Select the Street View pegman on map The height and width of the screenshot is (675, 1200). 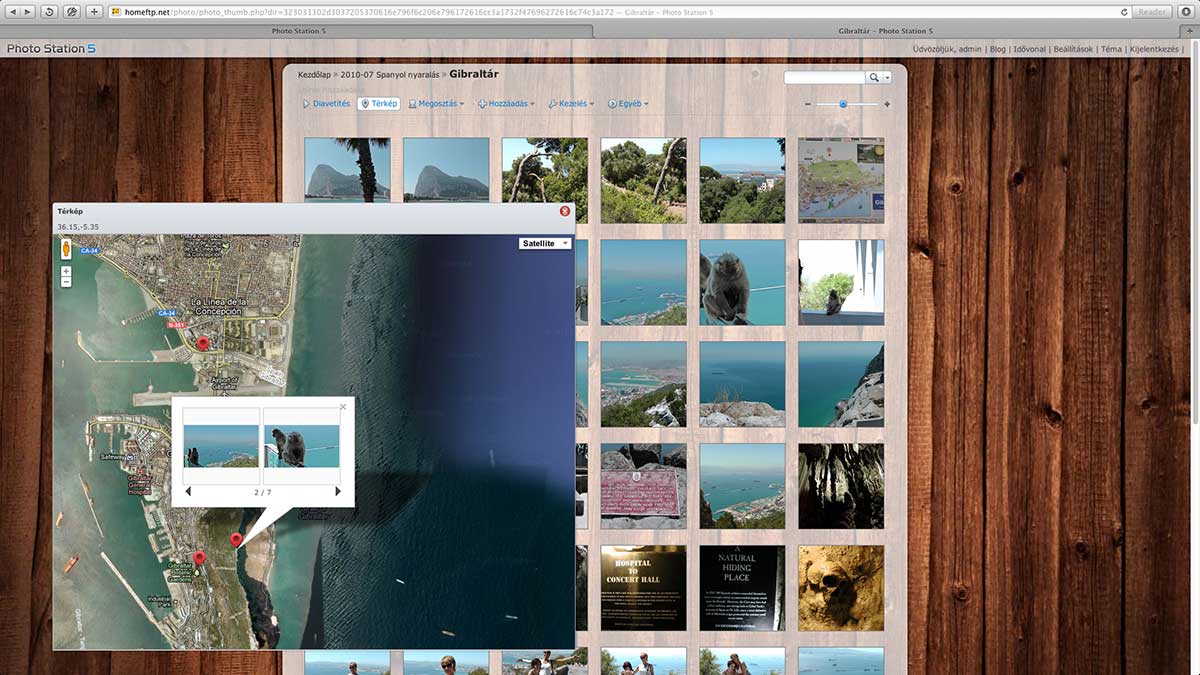(x=66, y=249)
